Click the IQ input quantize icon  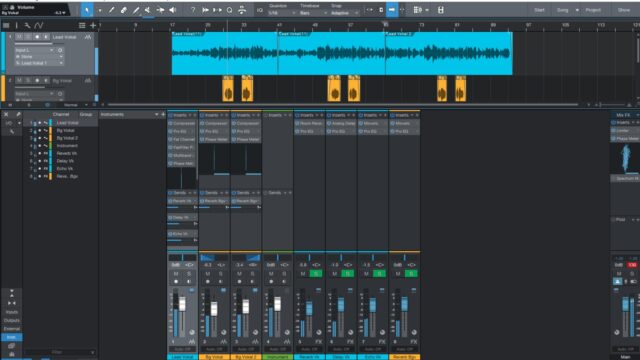pos(260,10)
